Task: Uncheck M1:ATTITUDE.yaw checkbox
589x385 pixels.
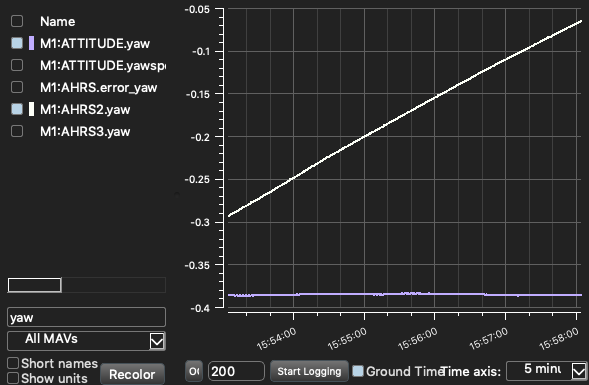Action: point(17,43)
